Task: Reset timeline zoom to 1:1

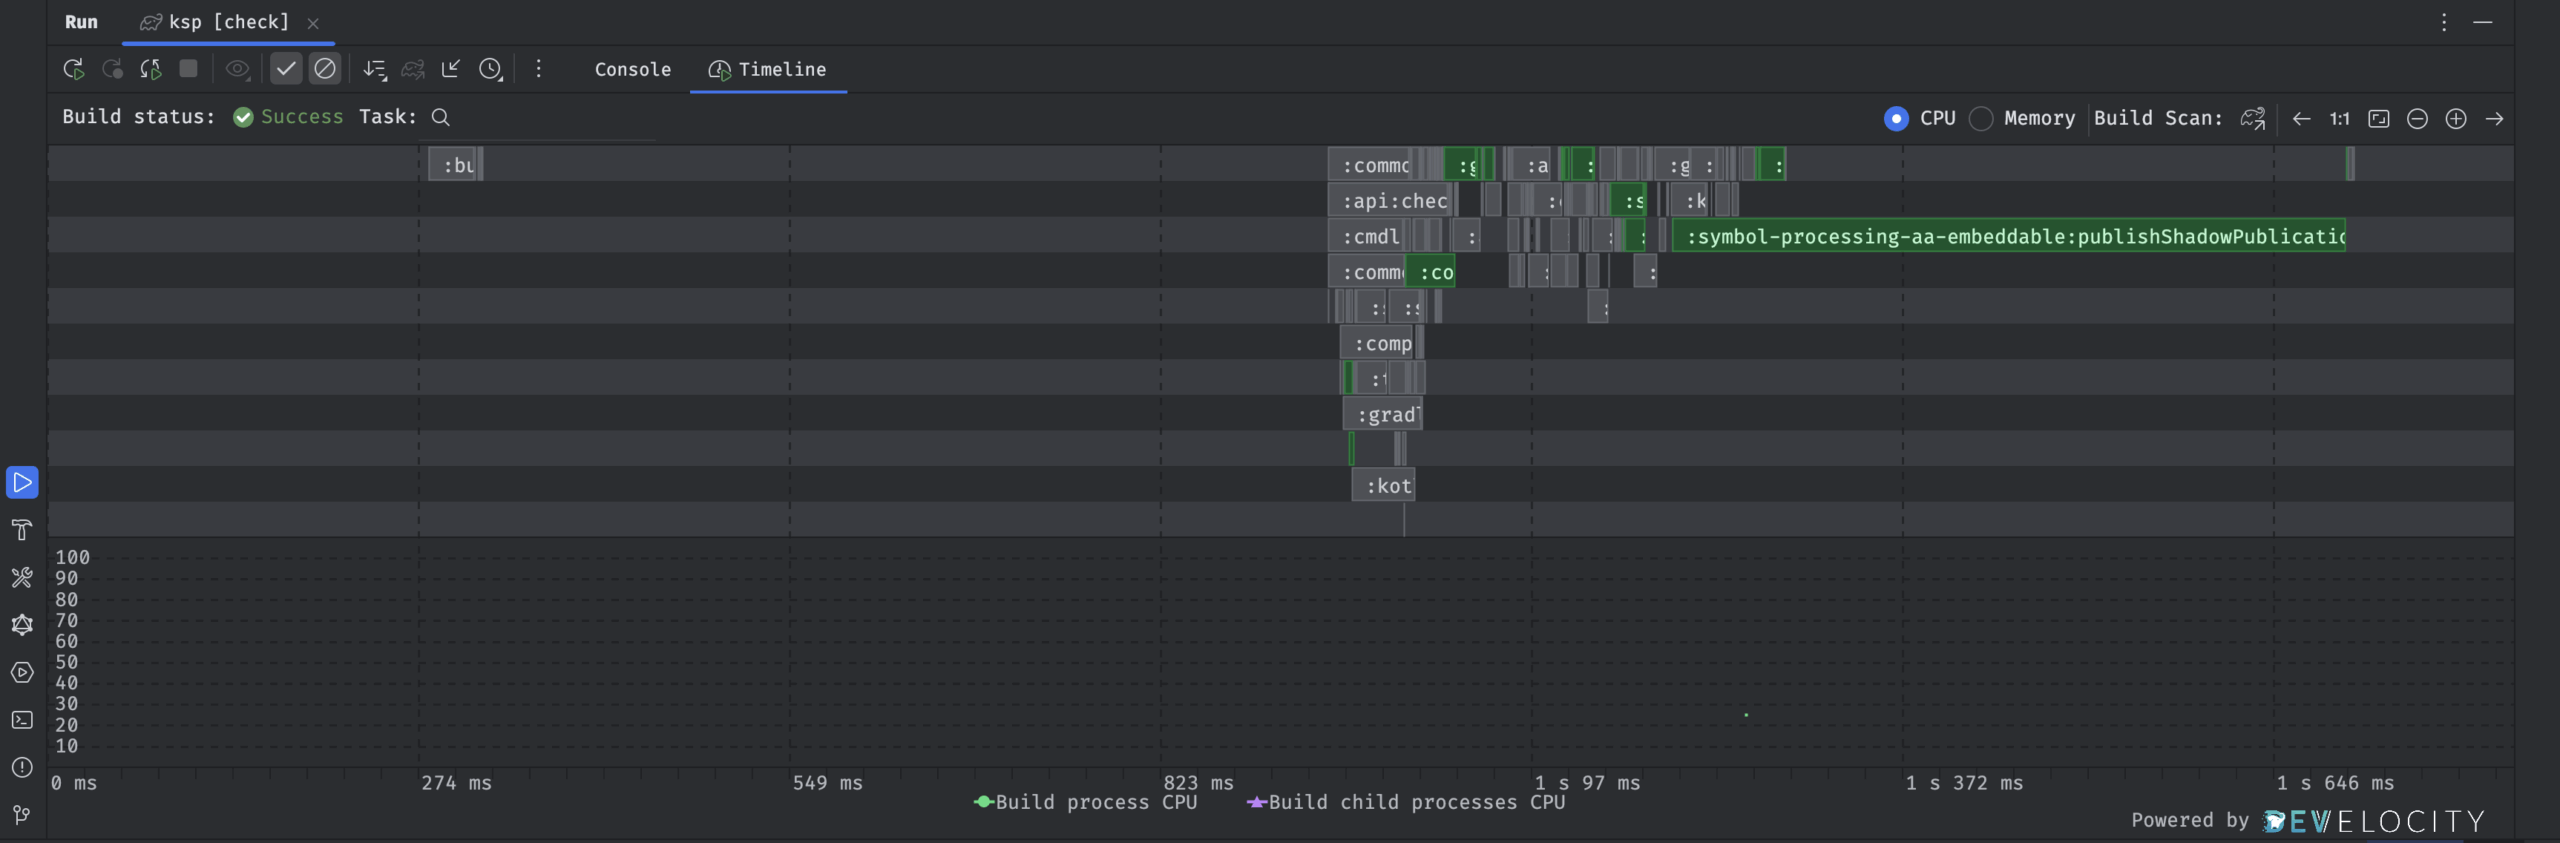Action: pyautogui.click(x=2339, y=119)
